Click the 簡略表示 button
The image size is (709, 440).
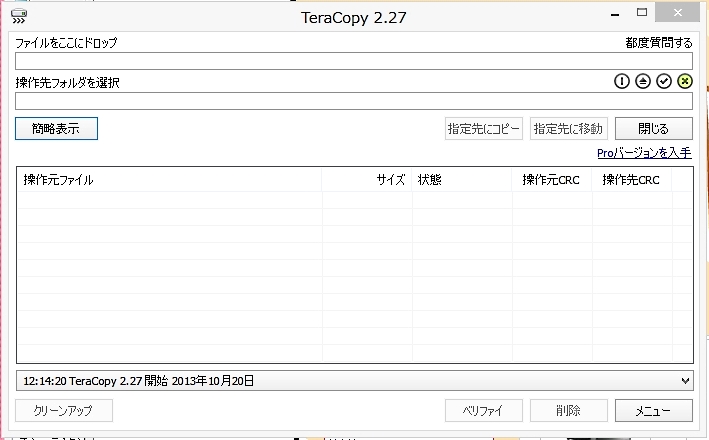point(57,129)
